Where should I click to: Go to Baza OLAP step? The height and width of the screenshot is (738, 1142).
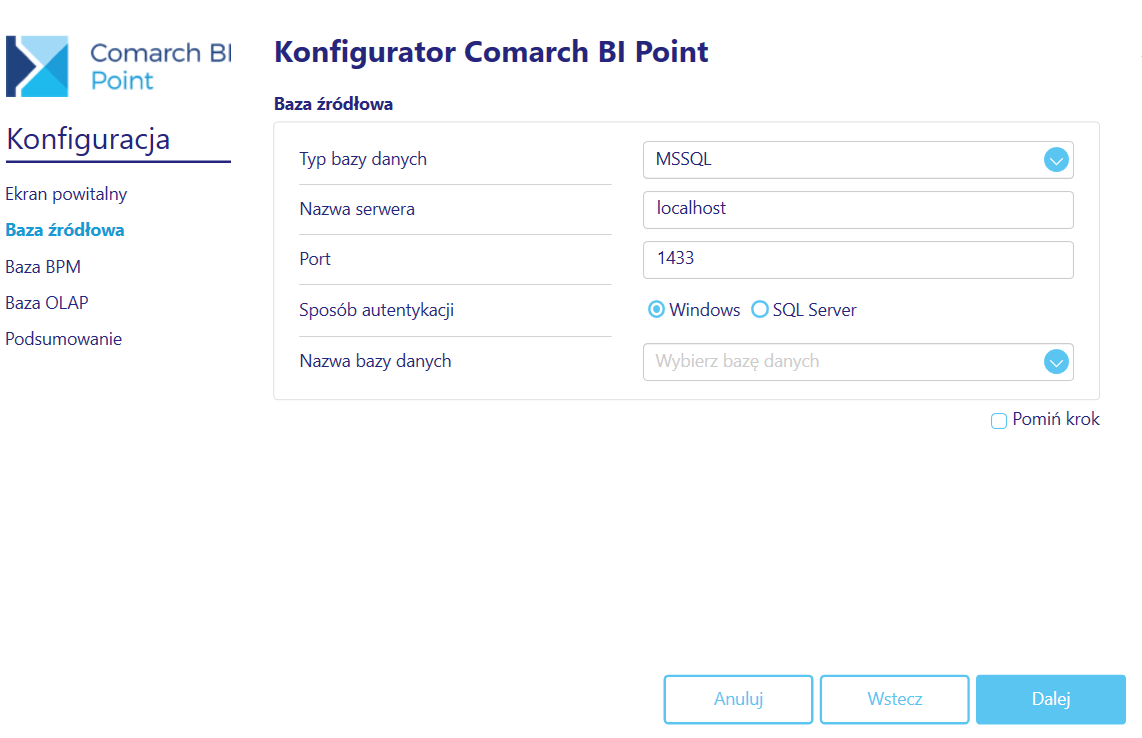pyautogui.click(x=47, y=302)
